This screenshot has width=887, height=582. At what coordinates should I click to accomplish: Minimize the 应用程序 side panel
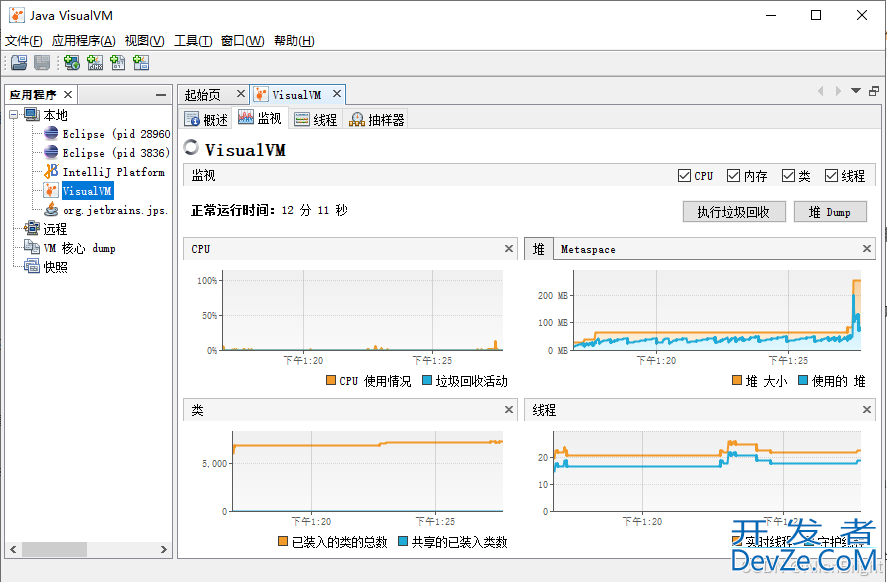click(x=161, y=95)
